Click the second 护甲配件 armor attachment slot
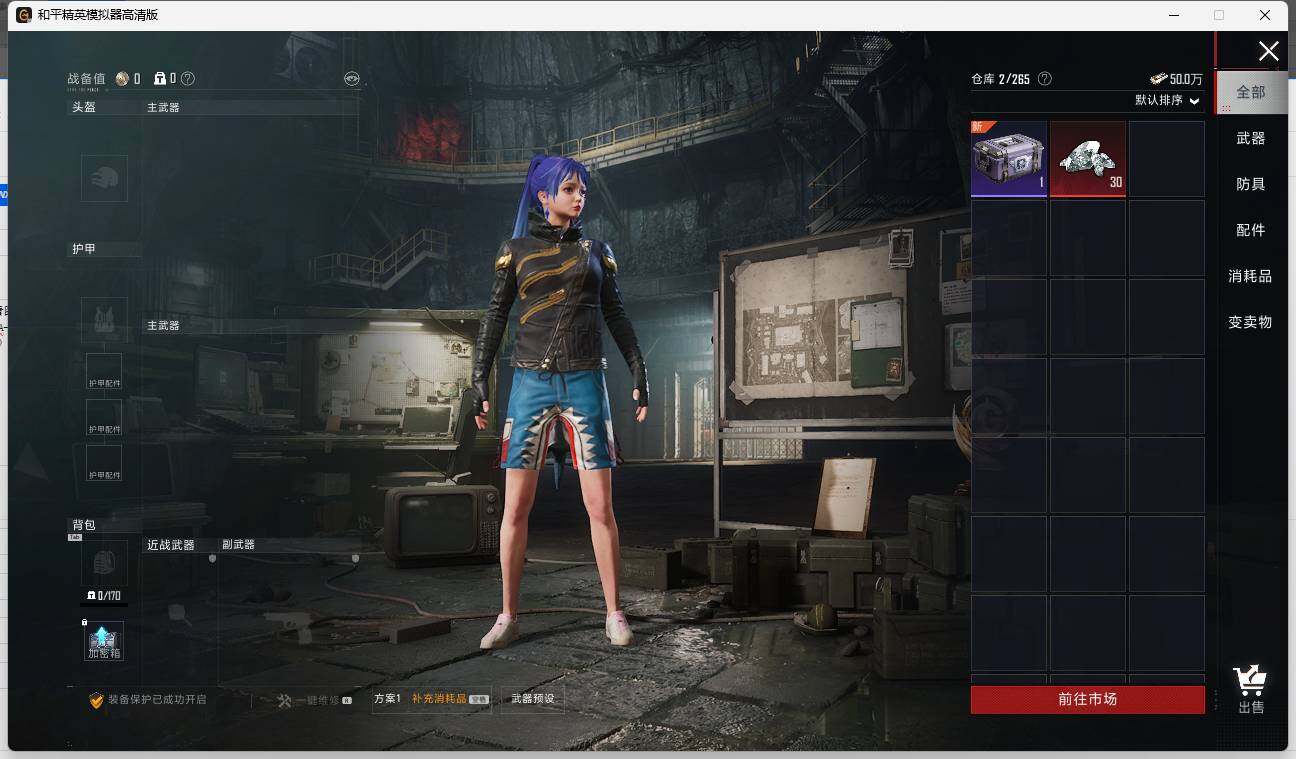Image resolution: width=1296 pixels, height=759 pixels. tap(104, 418)
